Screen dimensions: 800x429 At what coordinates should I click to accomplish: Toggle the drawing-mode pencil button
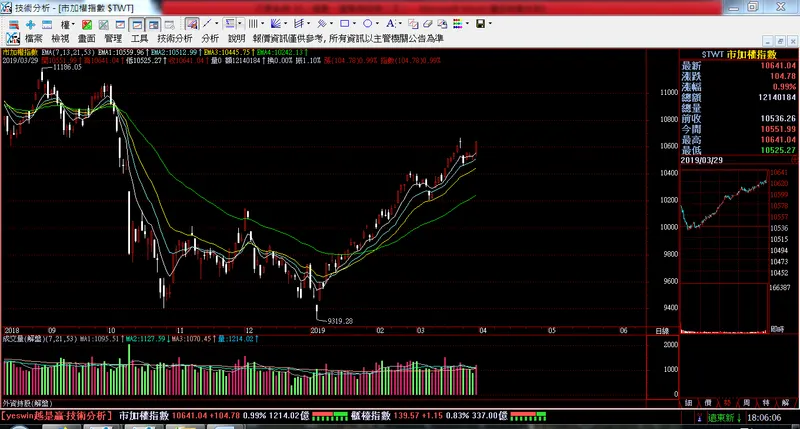[x=192, y=24]
